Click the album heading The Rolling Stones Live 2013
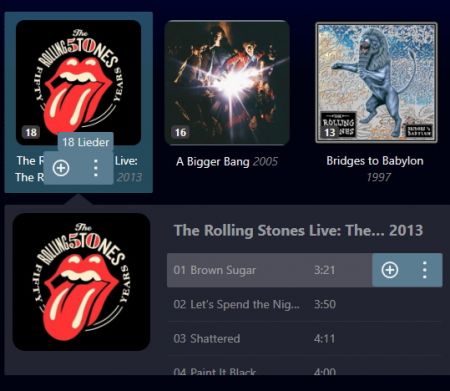The height and width of the screenshot is (391, 450). pos(299,231)
